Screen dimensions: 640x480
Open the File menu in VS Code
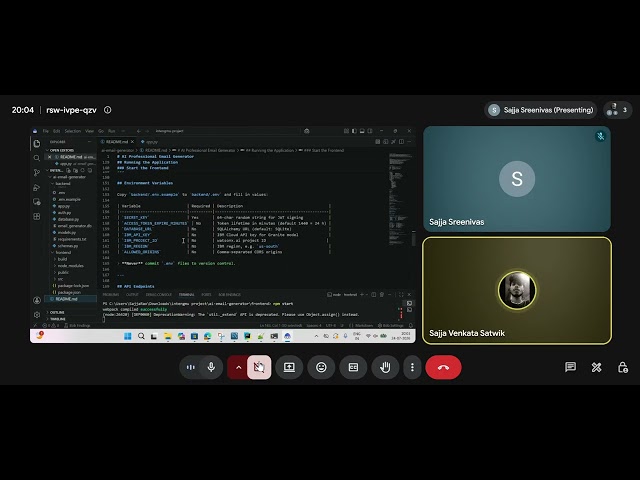pyautogui.click(x=46, y=131)
